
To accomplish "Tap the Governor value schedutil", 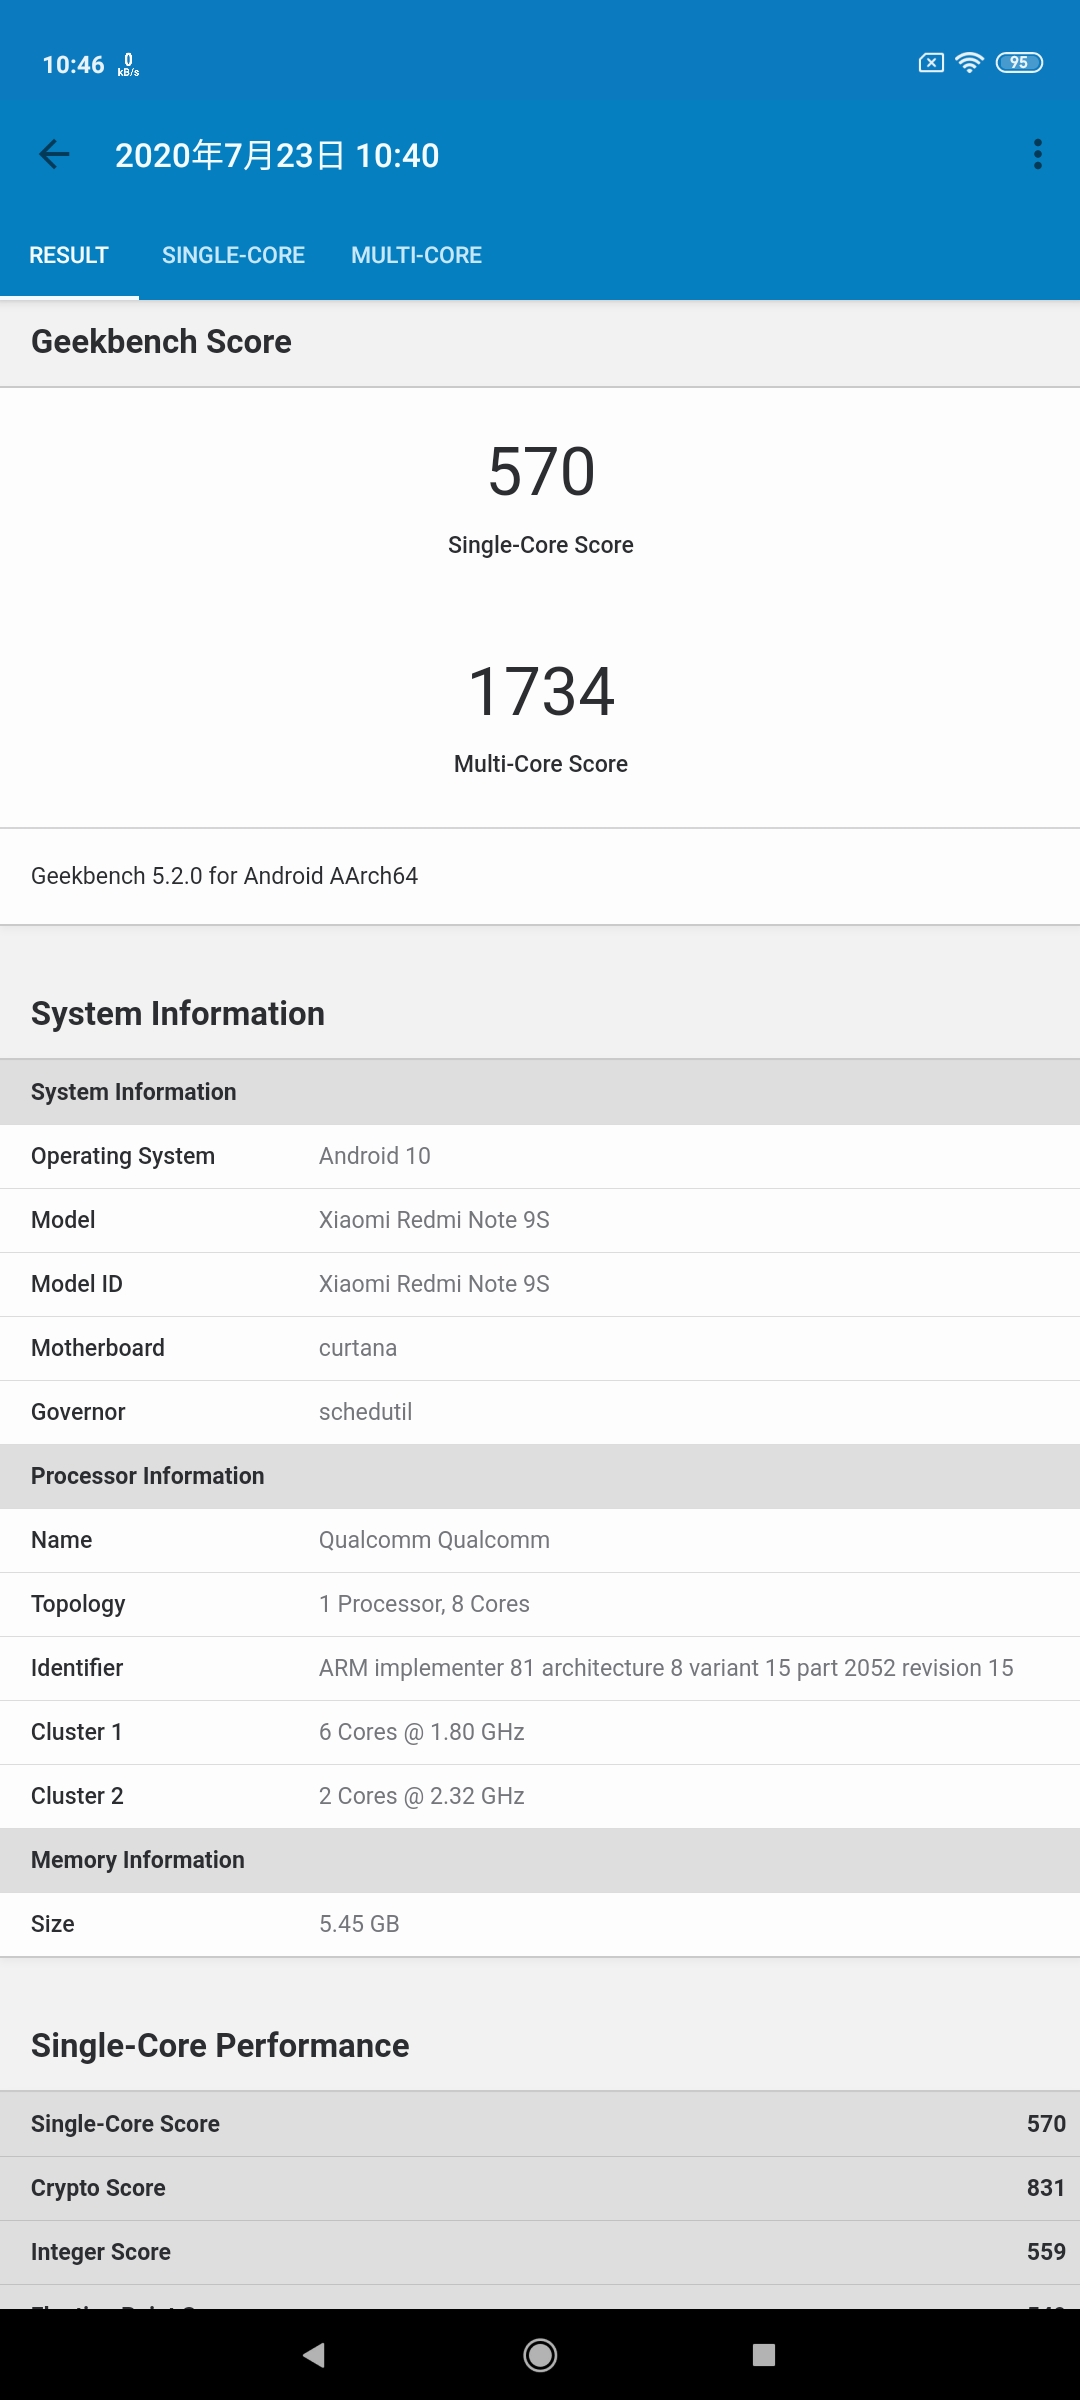I will pos(365,1412).
